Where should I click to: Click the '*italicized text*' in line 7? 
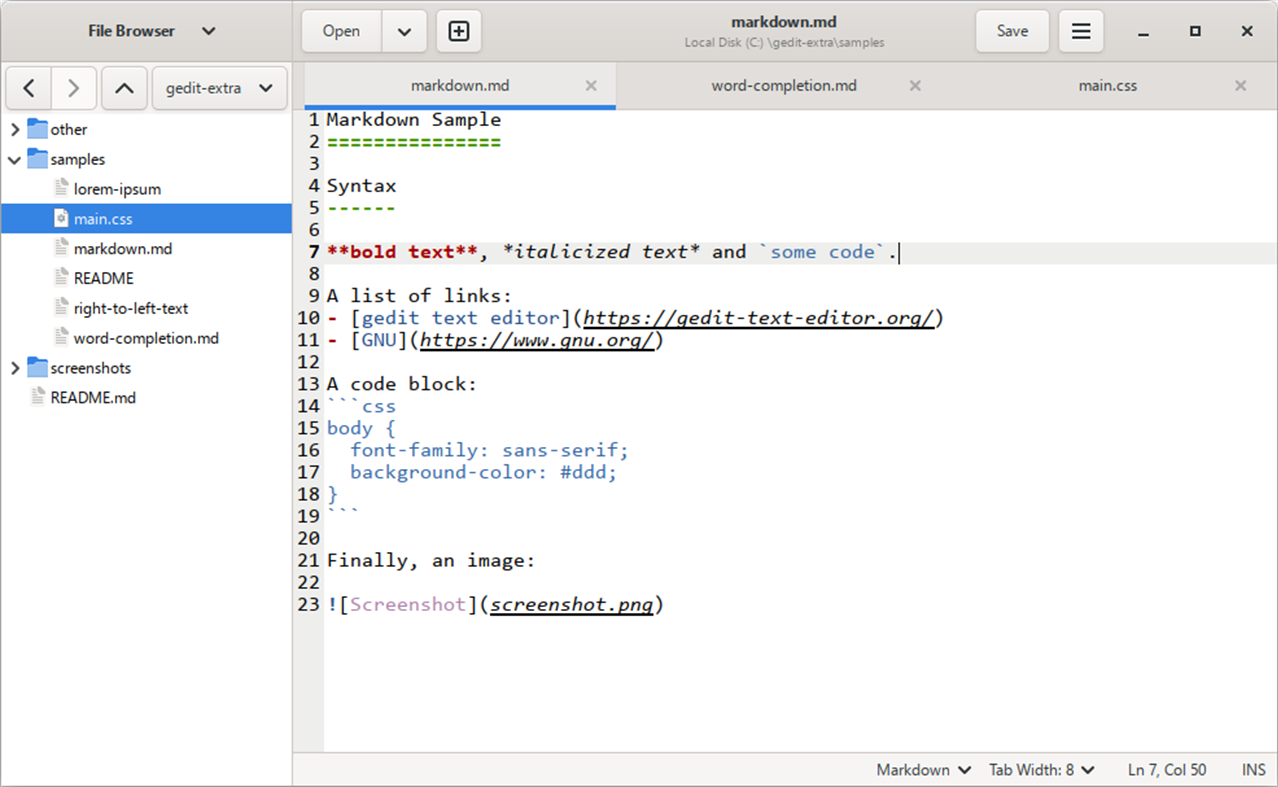click(601, 252)
